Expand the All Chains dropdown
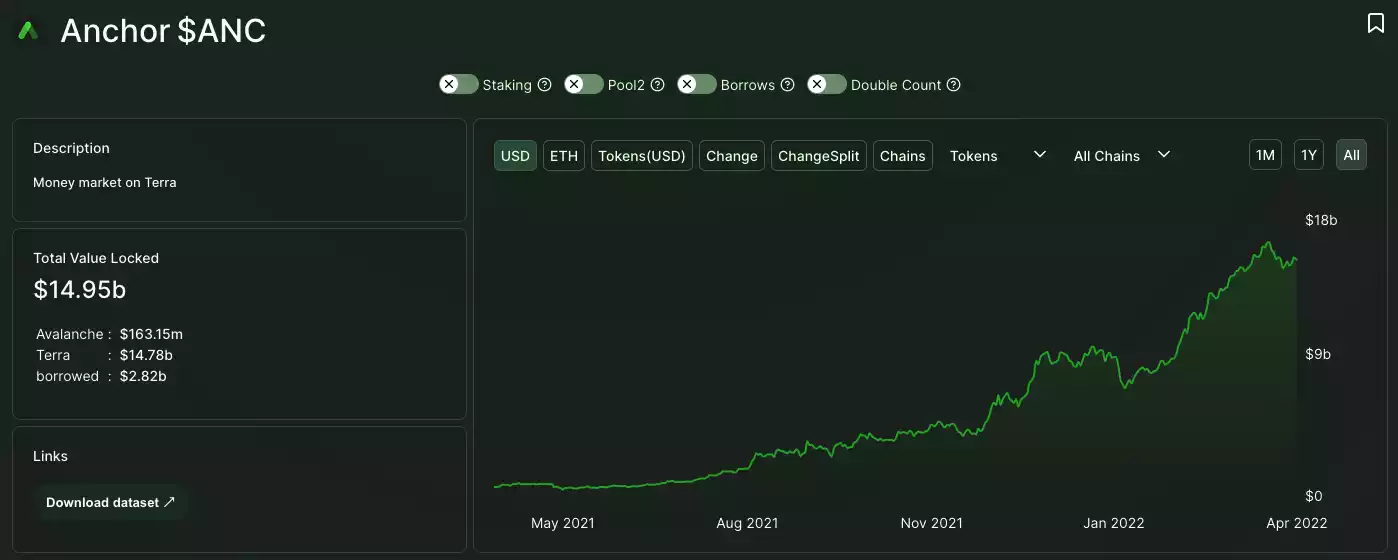This screenshot has height=560, width=1398. pos(1121,156)
